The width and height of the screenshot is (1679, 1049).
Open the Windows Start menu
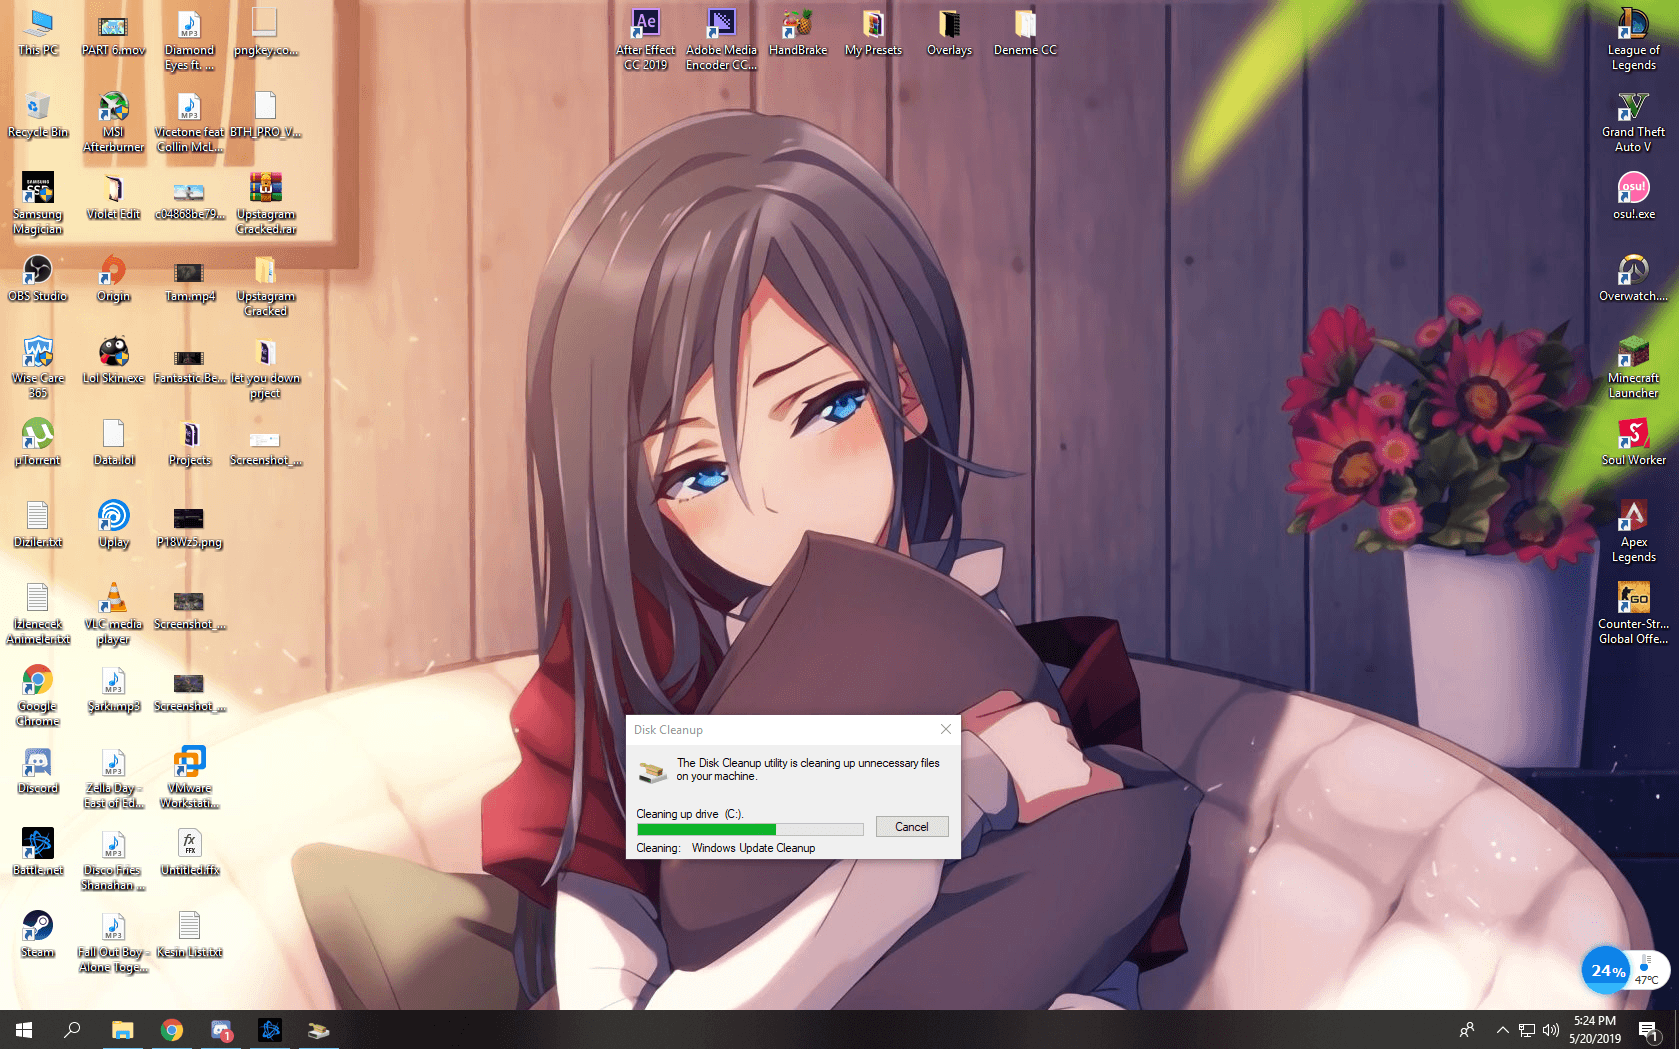point(24,1029)
